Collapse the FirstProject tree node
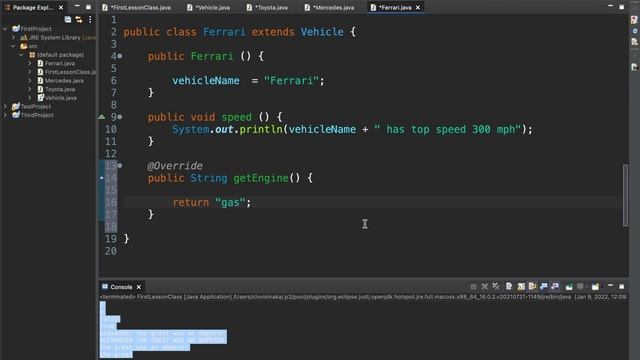Screen dimensions: 640x360 (x=5, y=29)
